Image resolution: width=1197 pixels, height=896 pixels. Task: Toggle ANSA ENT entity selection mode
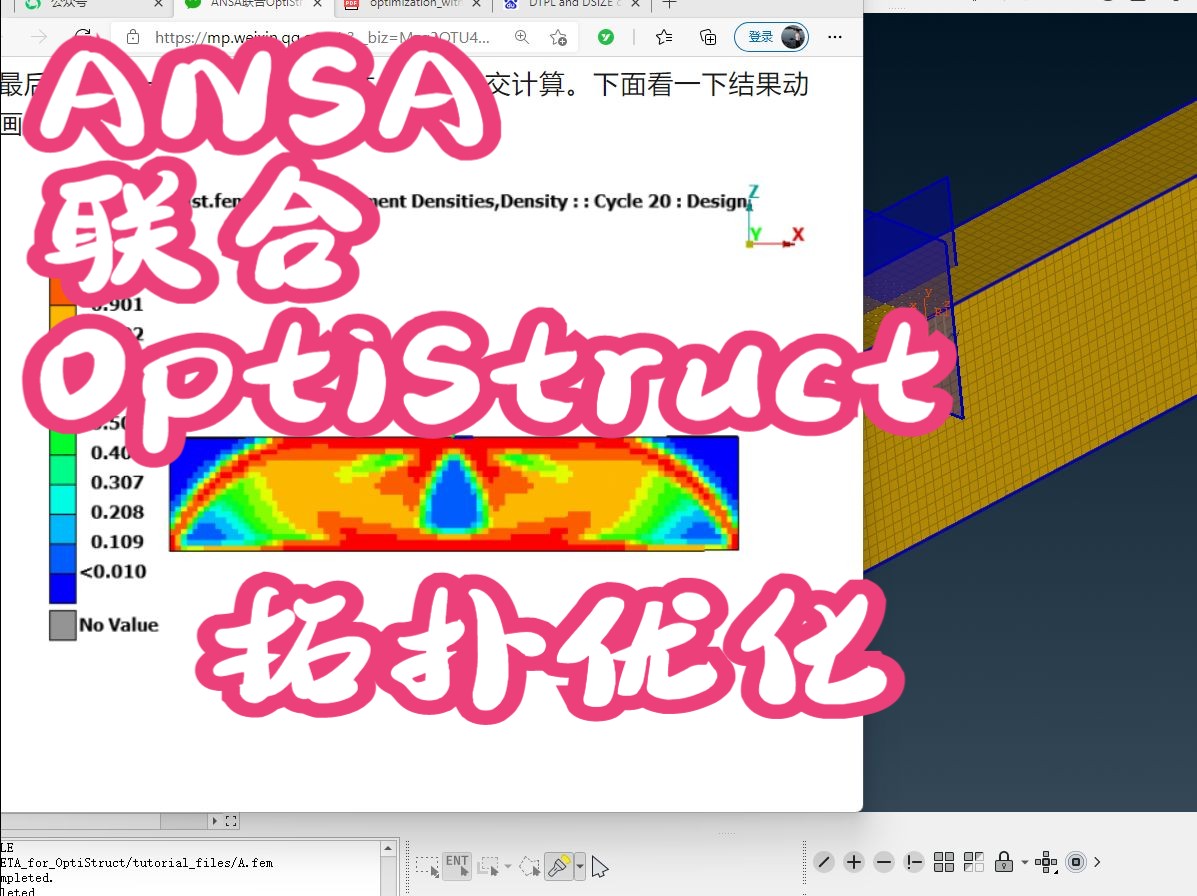point(457,866)
